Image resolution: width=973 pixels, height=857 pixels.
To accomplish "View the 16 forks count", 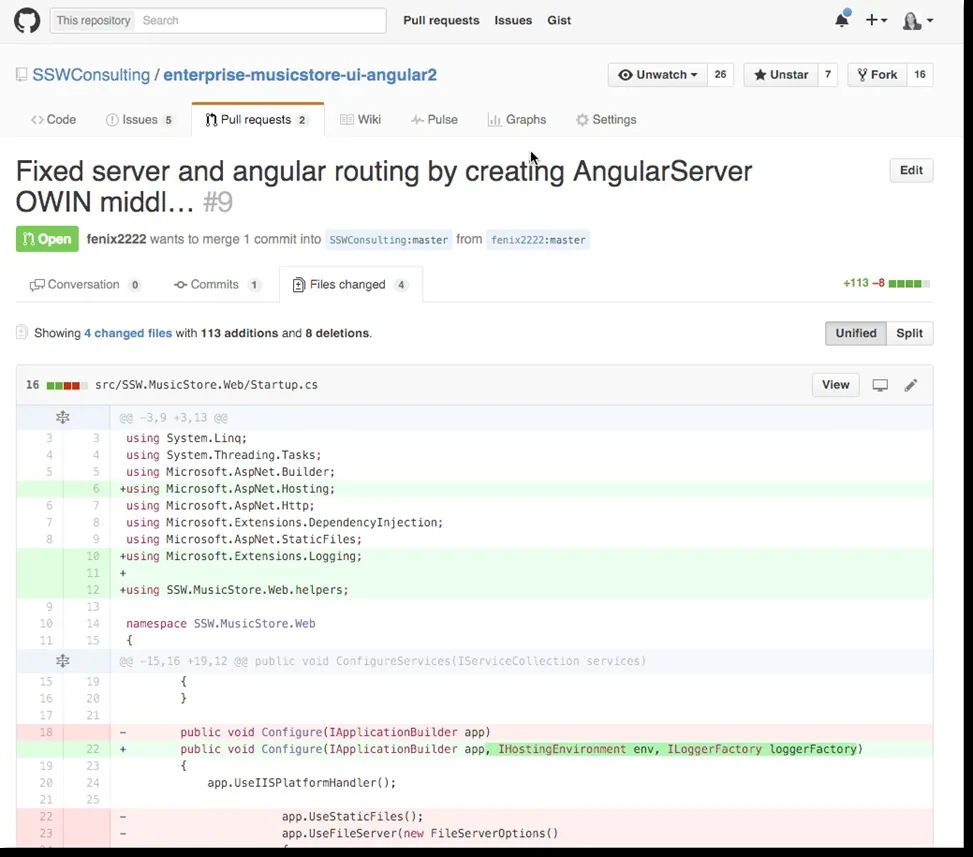I will point(920,74).
